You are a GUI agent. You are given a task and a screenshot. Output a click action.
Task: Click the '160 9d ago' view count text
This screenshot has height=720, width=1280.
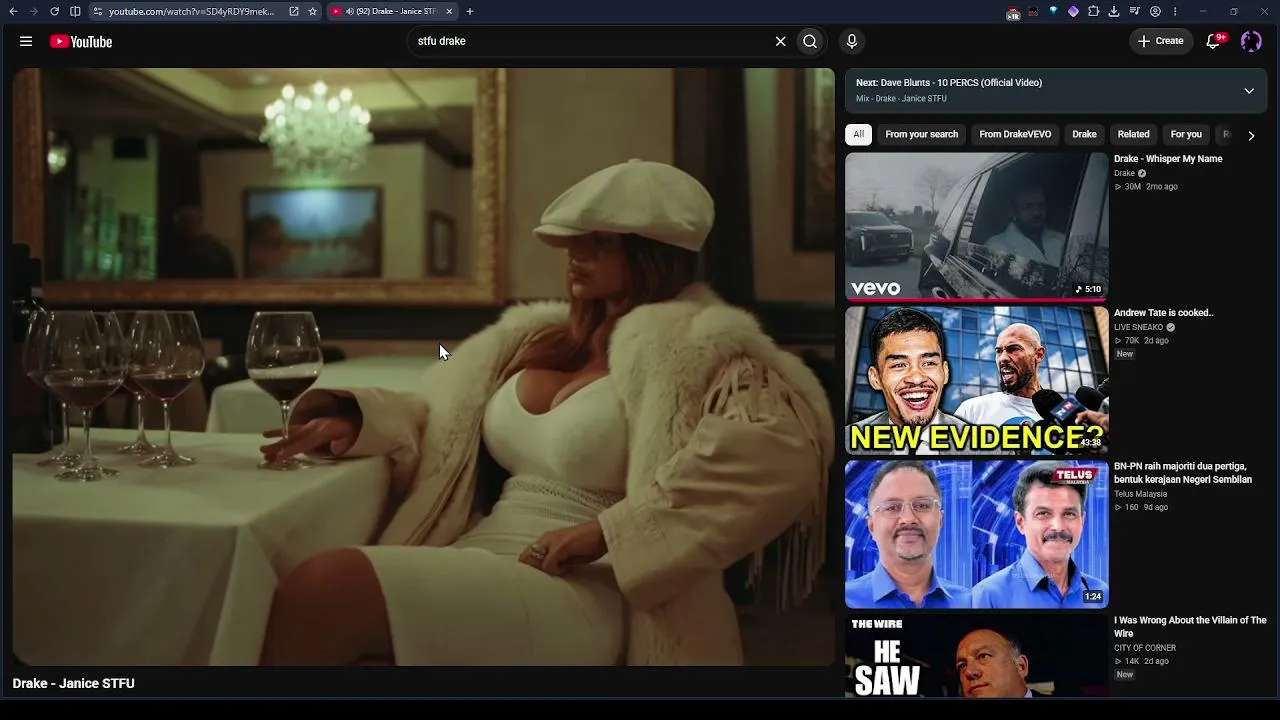point(1141,508)
